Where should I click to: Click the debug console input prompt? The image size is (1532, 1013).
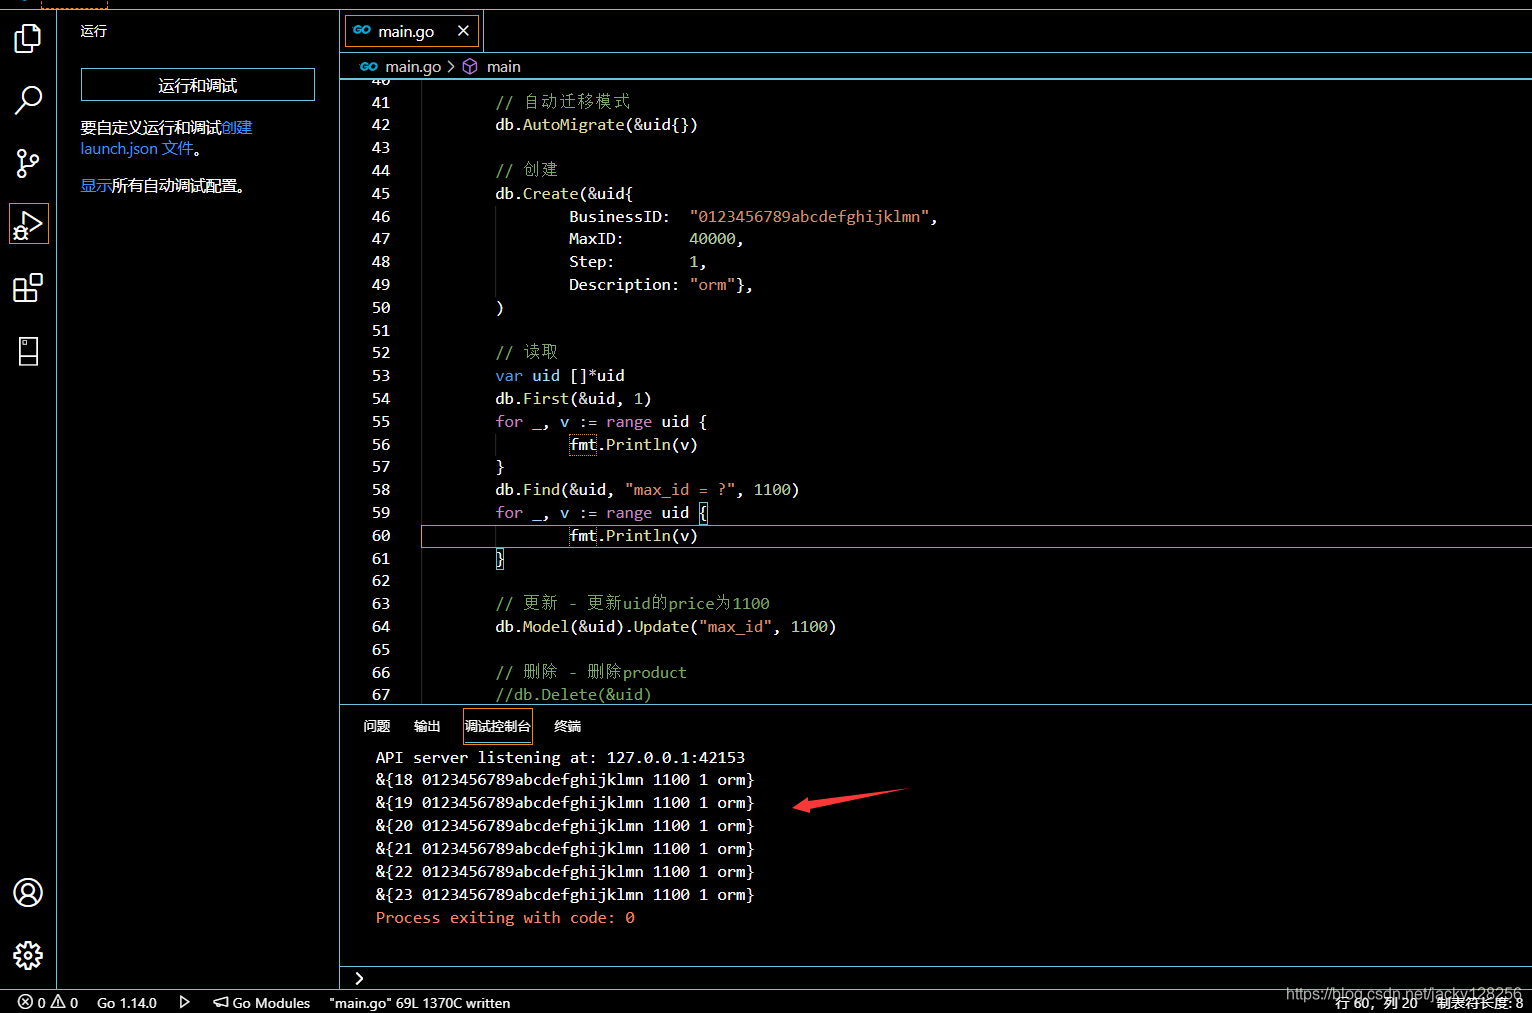click(935, 978)
